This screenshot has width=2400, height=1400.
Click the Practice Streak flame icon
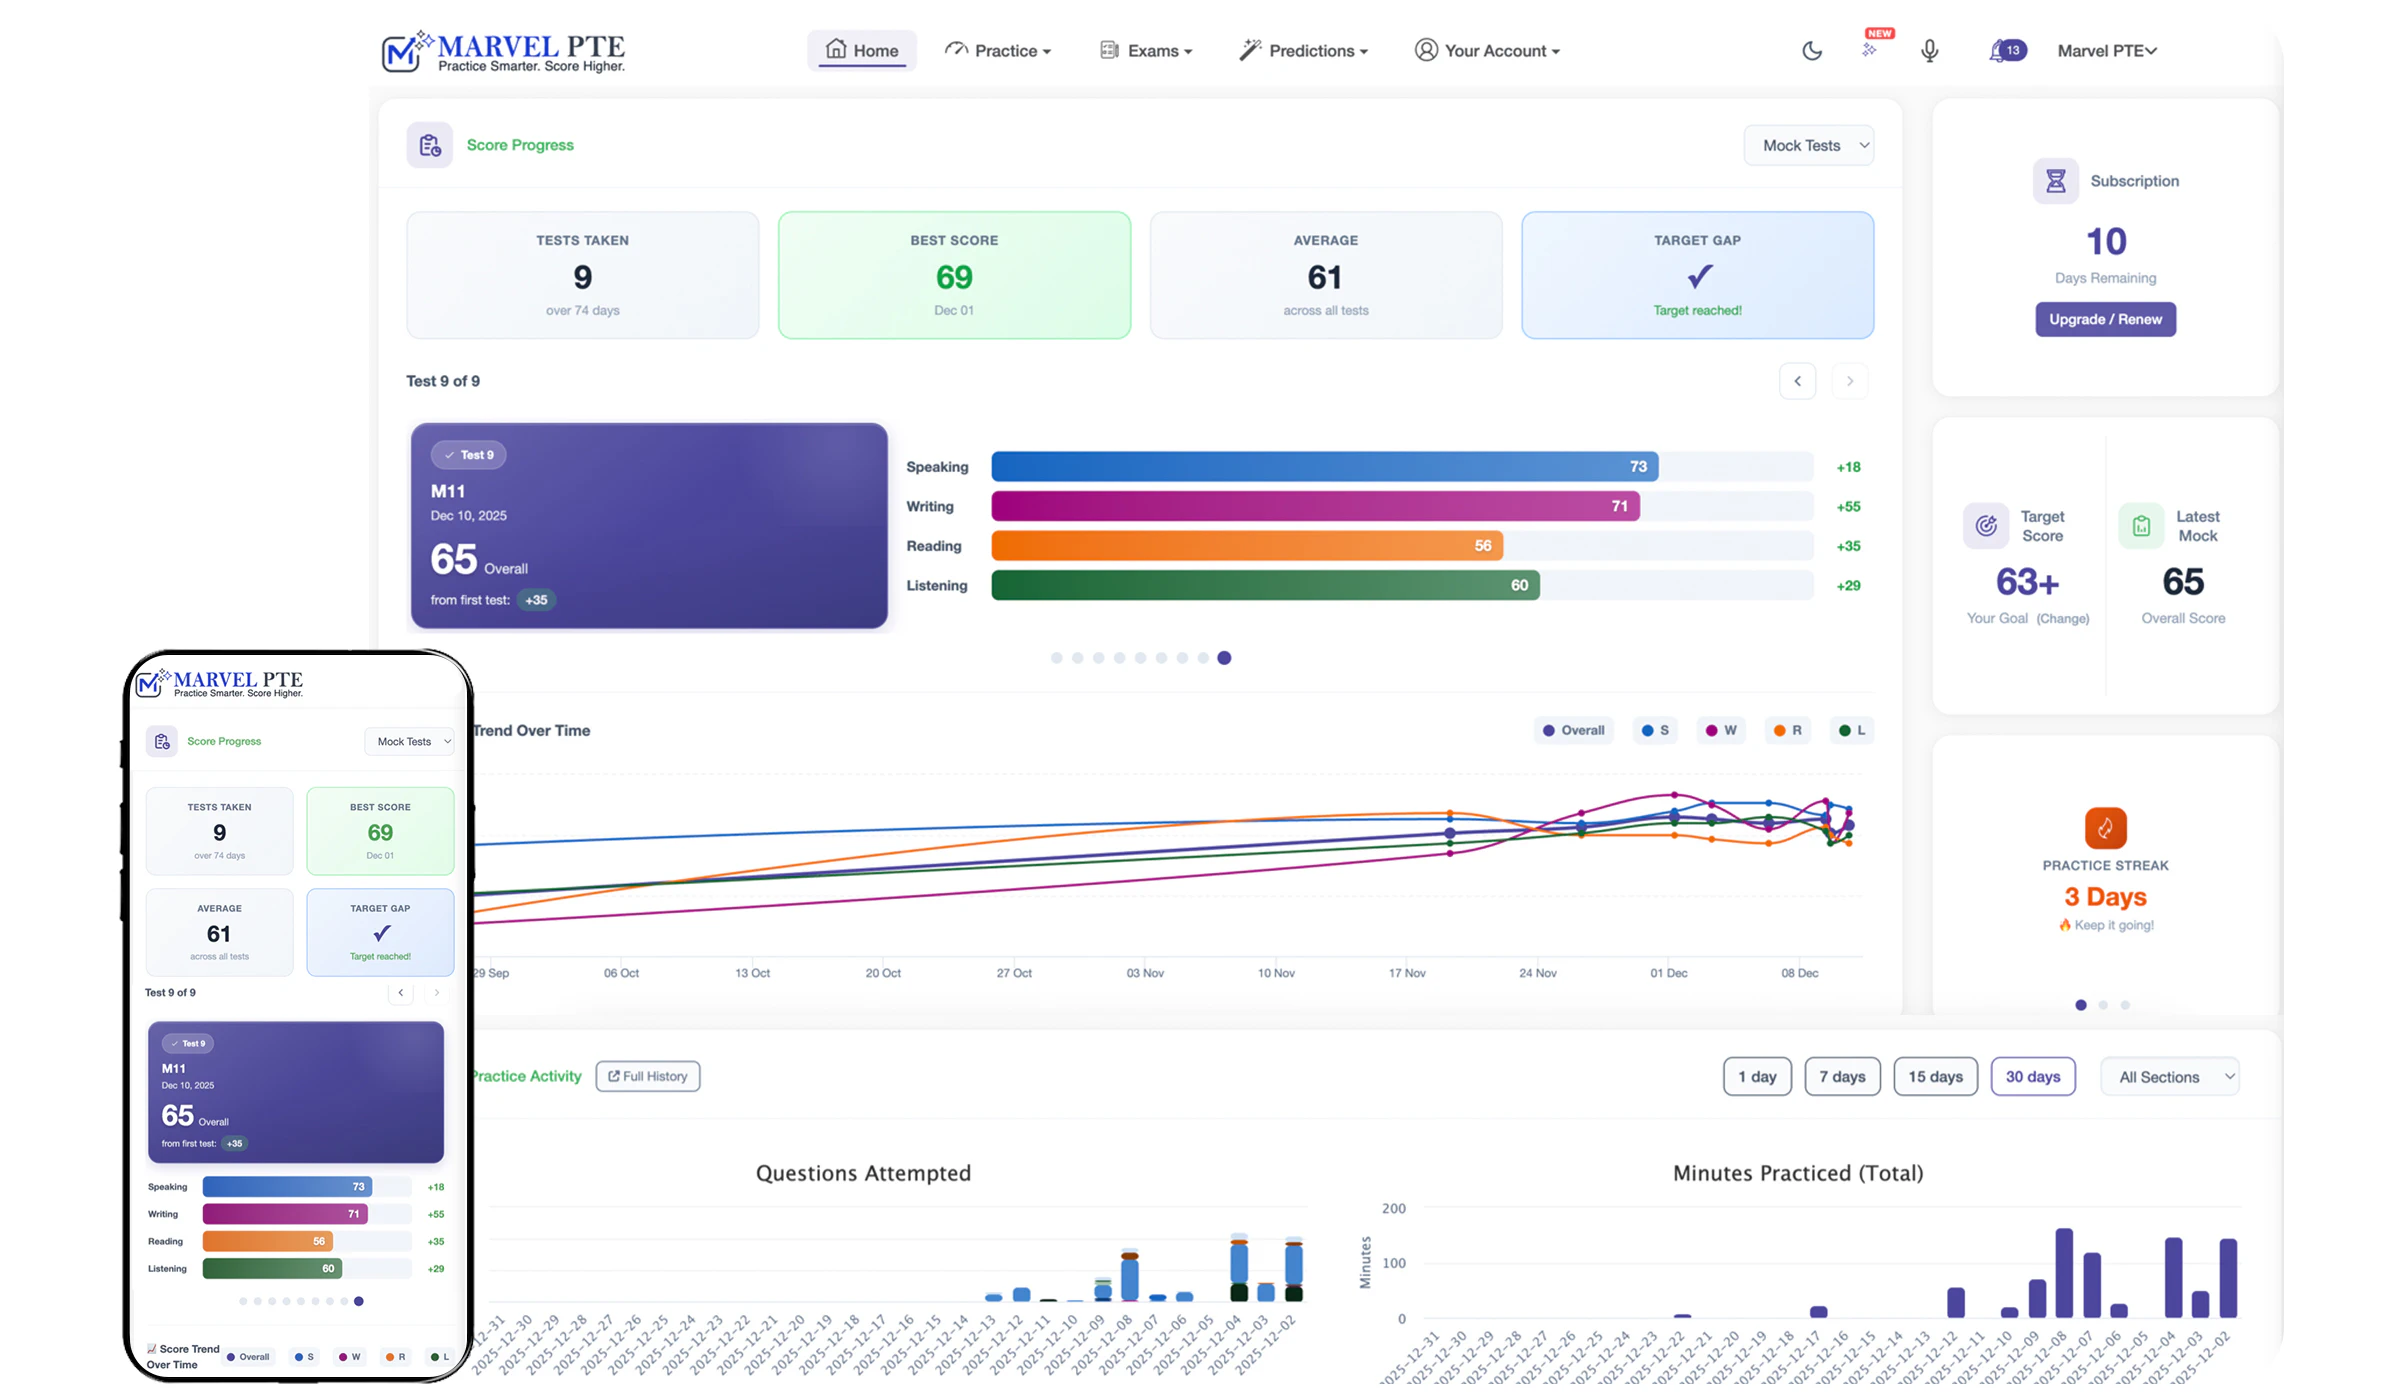2105,828
